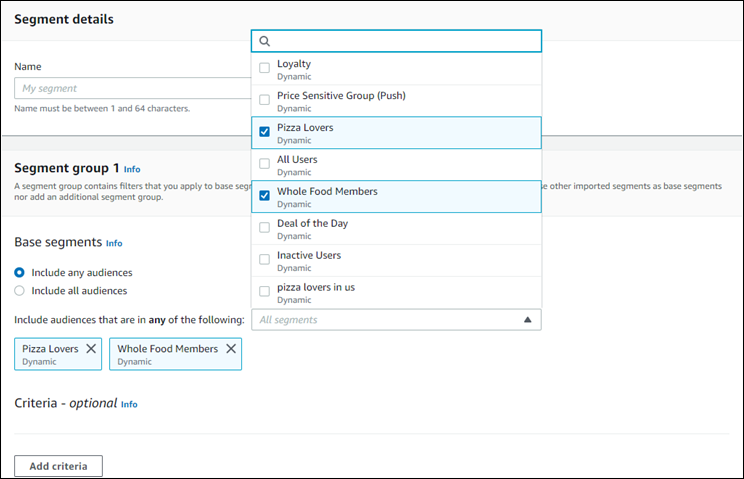744x479 pixels.
Task: Click the search magnifier icon in dropdown
Action: [265, 41]
